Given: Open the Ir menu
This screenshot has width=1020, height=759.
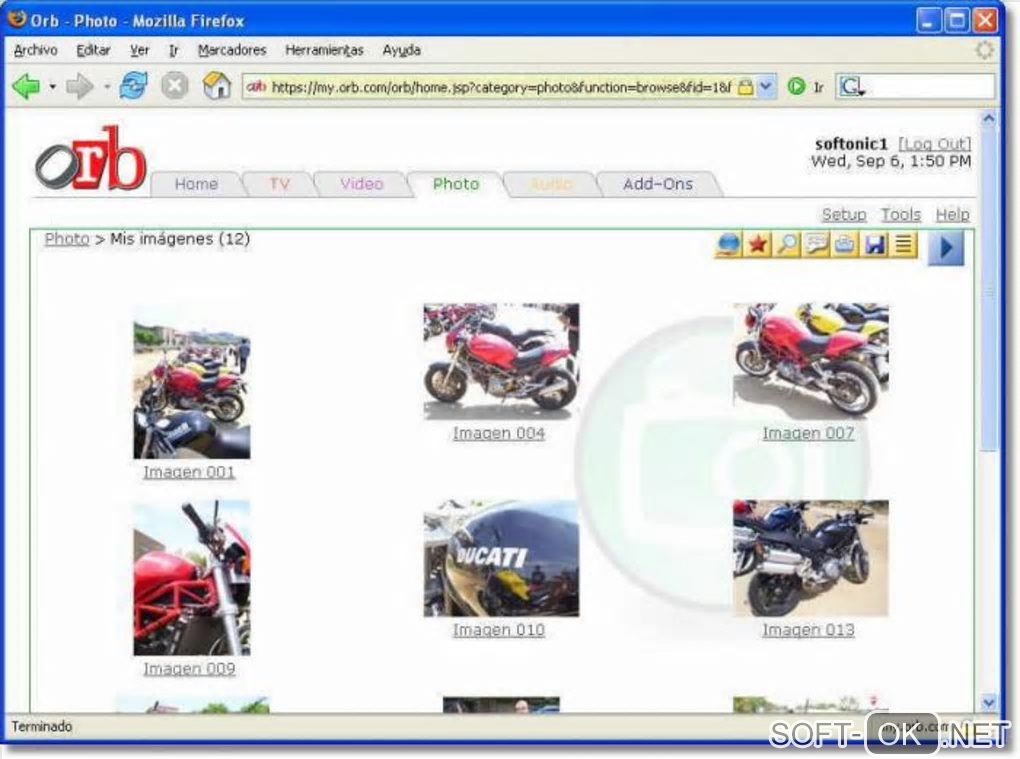Looking at the screenshot, I should pyautogui.click(x=174, y=50).
